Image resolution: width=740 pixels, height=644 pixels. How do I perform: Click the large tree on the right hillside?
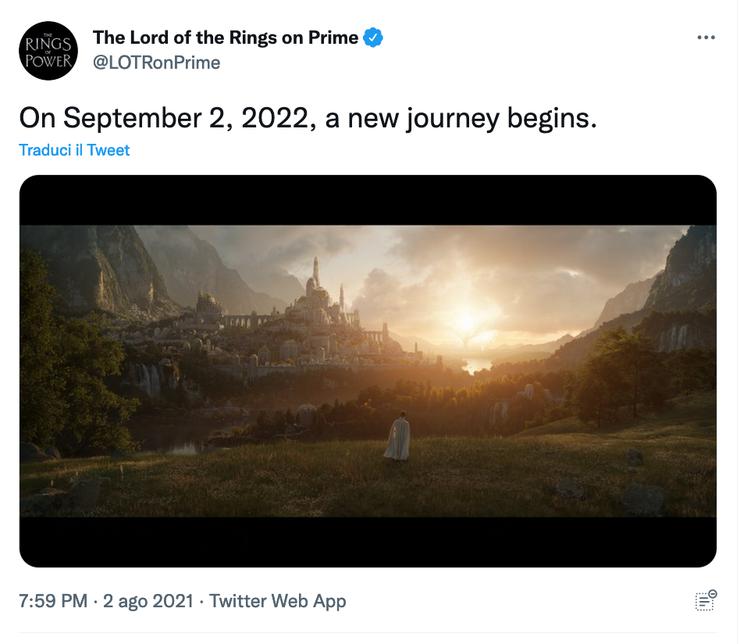click(618, 375)
